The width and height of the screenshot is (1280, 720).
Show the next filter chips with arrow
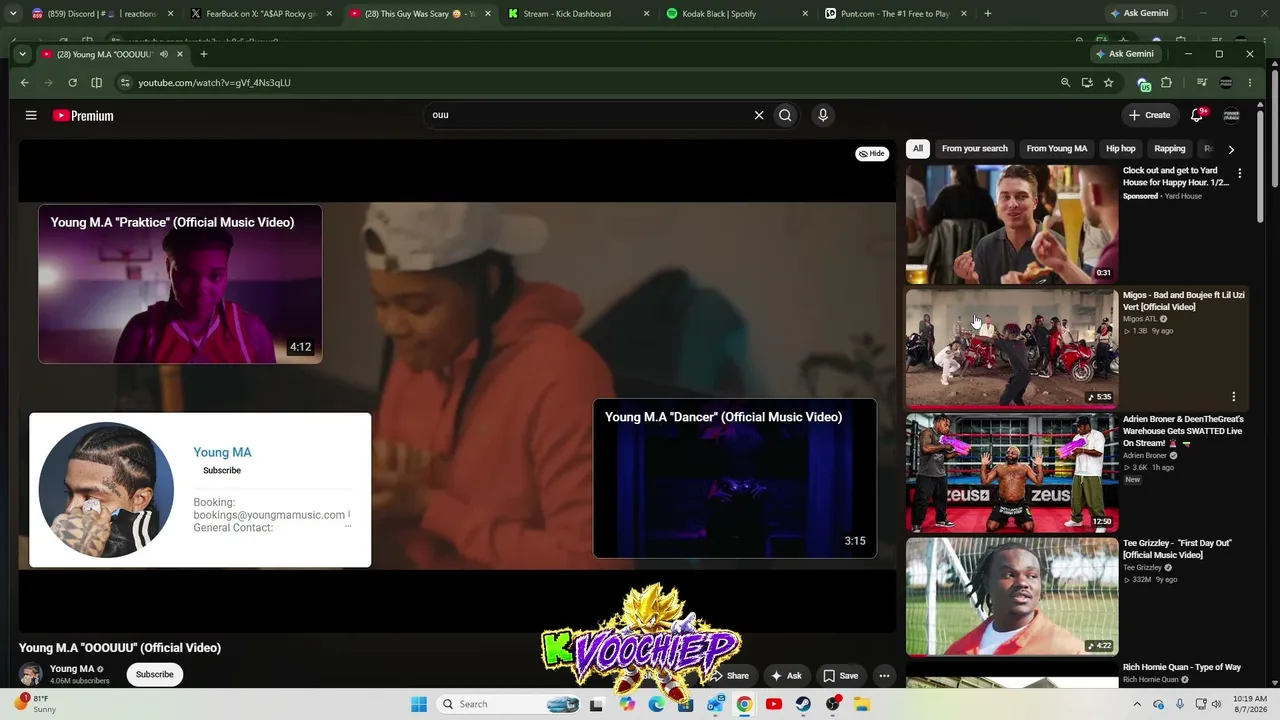[x=1231, y=149]
